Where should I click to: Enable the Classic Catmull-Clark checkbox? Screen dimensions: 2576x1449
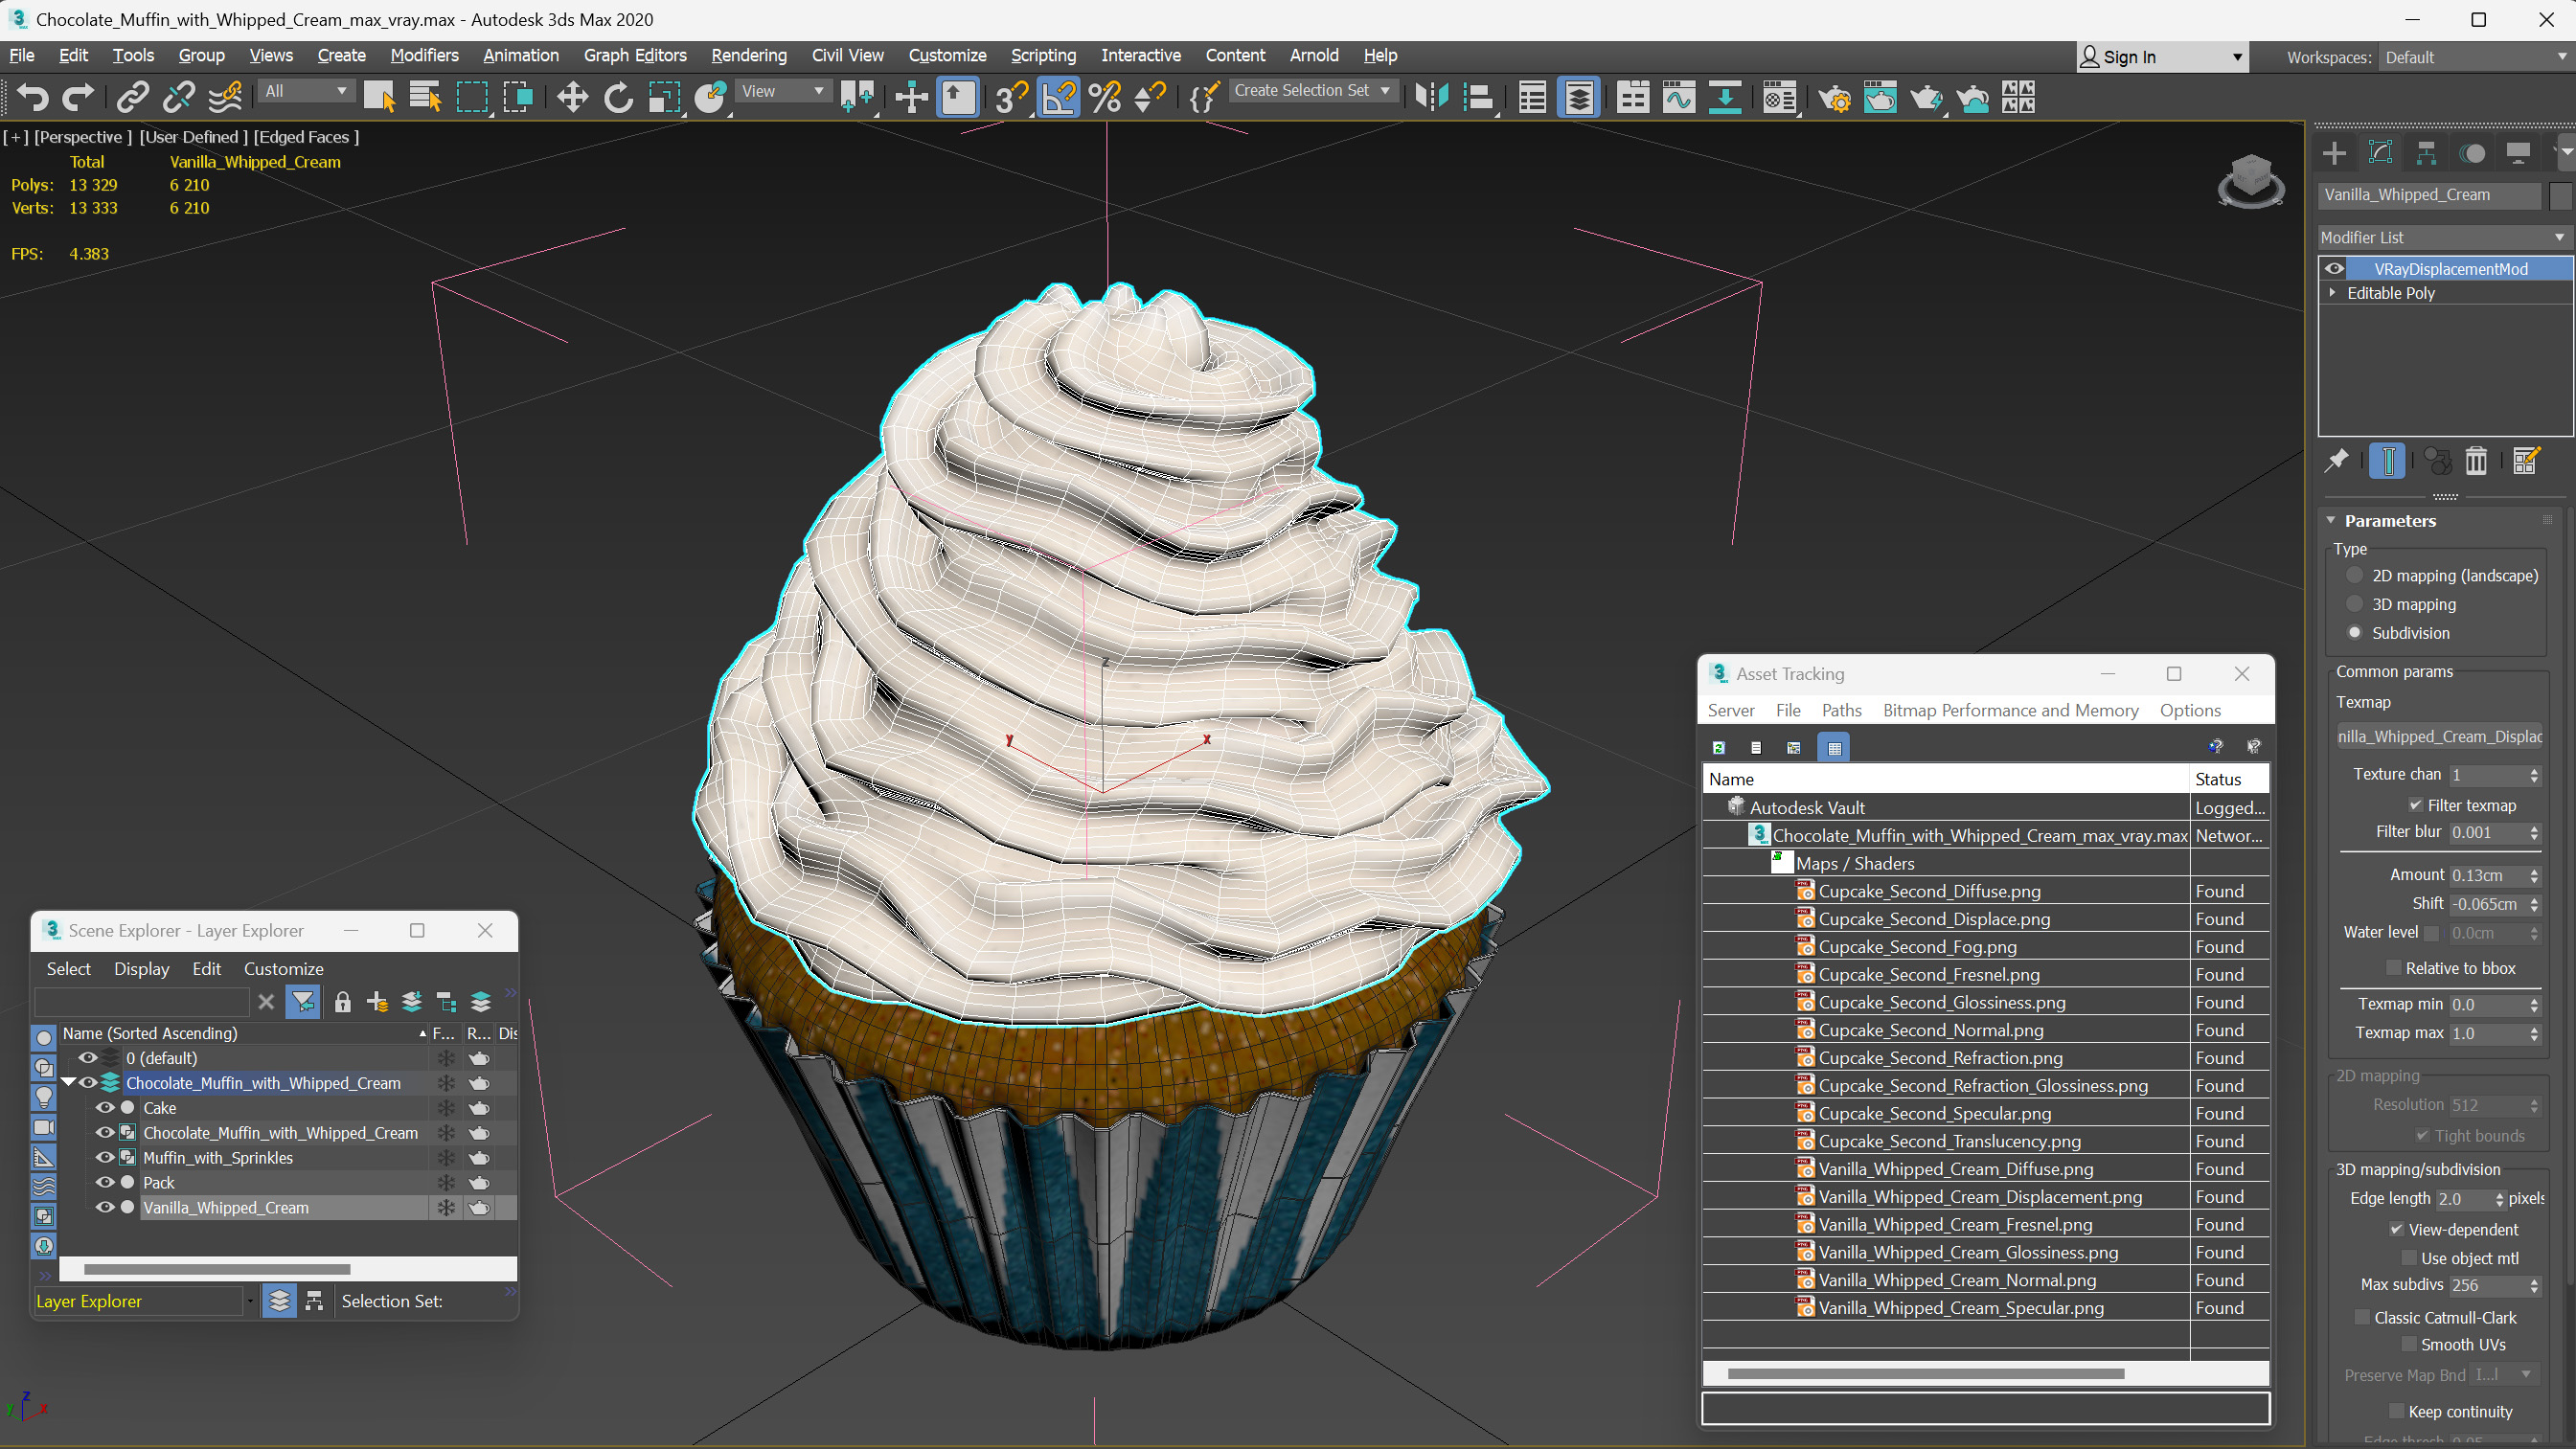2362,1317
